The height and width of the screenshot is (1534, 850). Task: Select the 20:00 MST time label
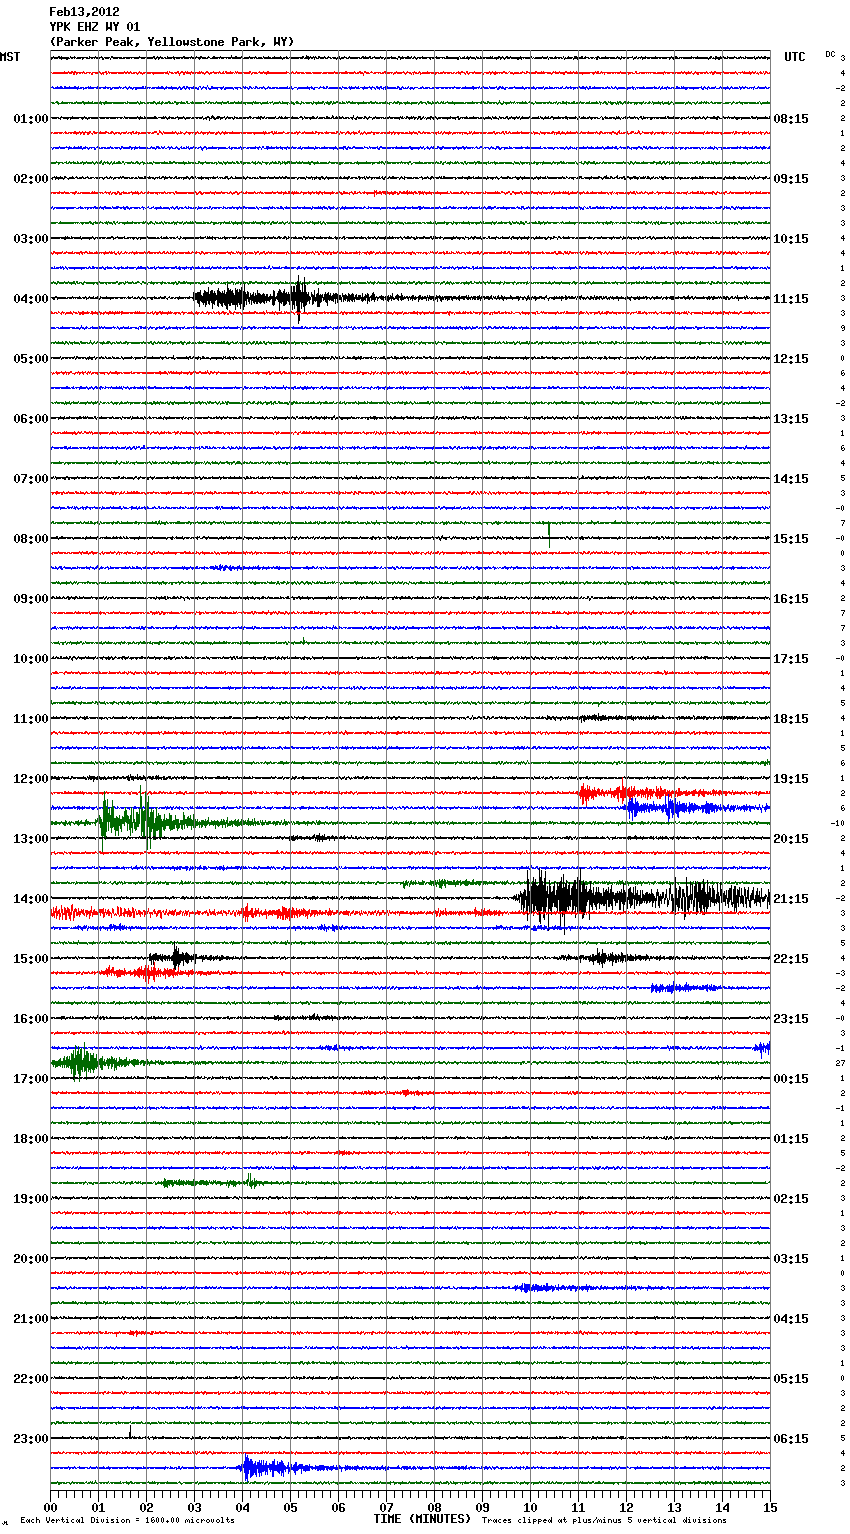[31, 1259]
